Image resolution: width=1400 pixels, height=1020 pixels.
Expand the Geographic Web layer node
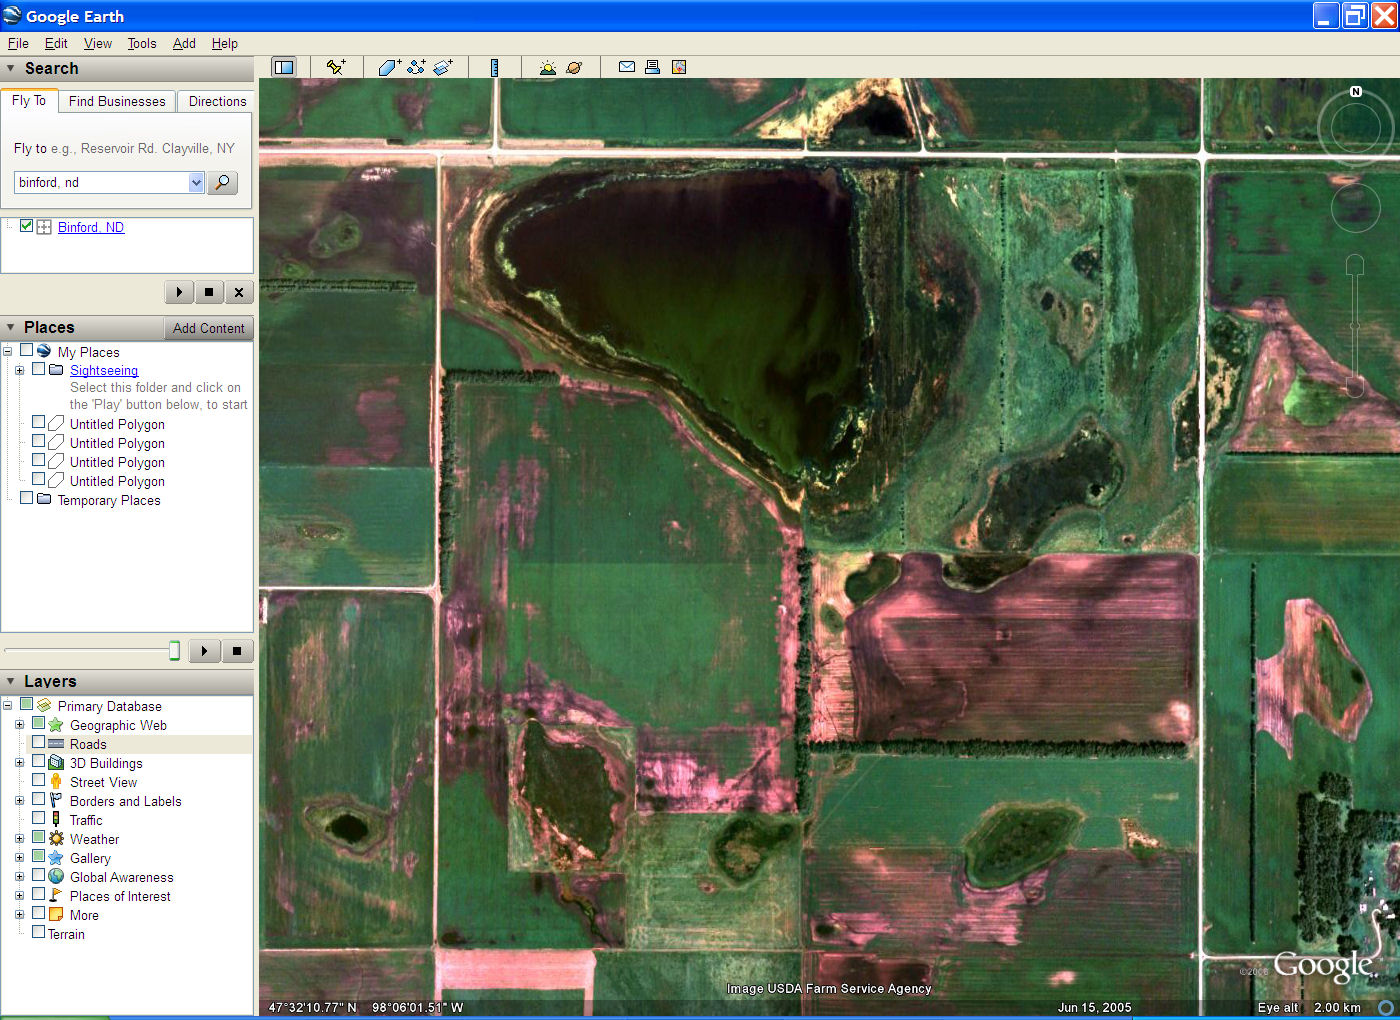tap(19, 725)
